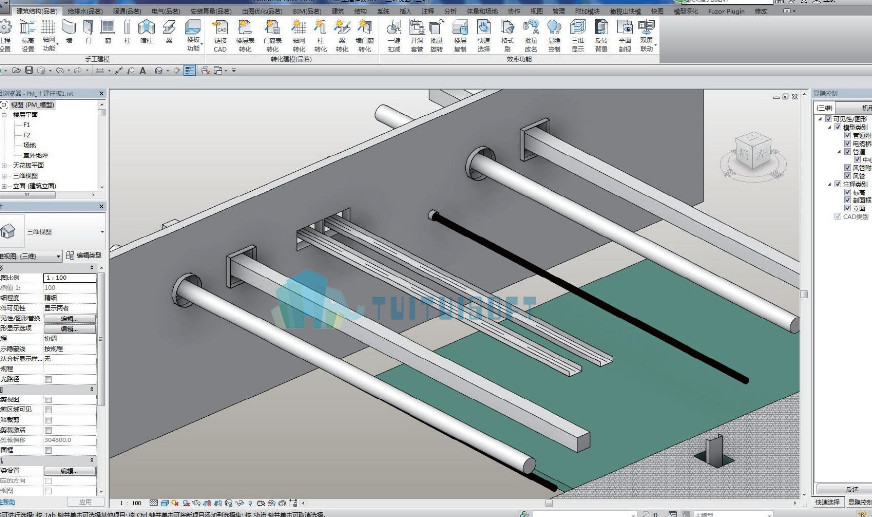Toggle the checkbox in the 裁剪区域可见 row
872x517 pixels.
pos(48,410)
